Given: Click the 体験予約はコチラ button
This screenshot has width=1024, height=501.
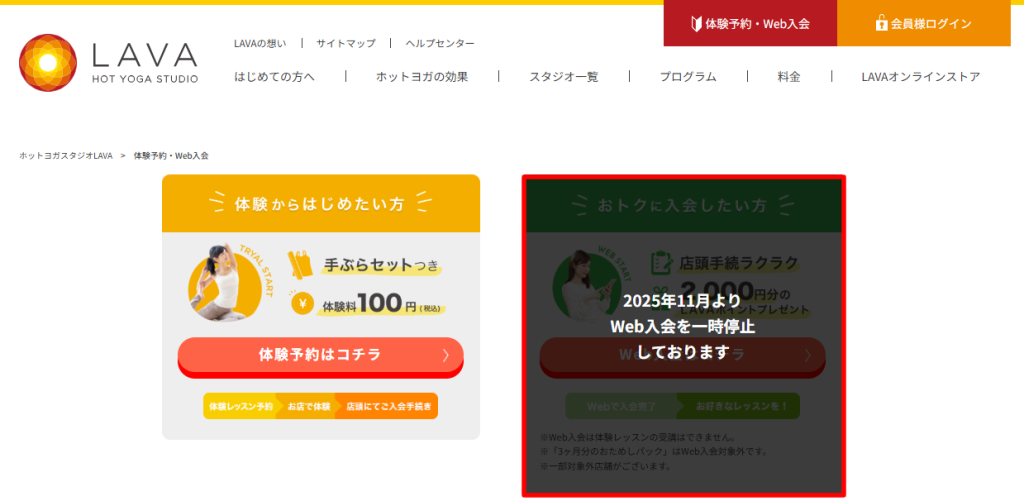Looking at the screenshot, I should pyautogui.click(x=320, y=356).
